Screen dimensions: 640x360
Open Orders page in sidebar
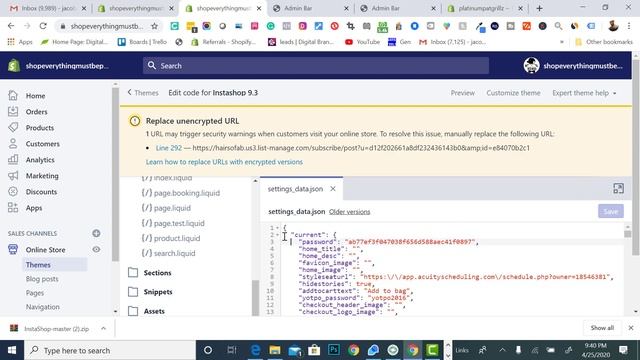pyautogui.click(x=36, y=111)
